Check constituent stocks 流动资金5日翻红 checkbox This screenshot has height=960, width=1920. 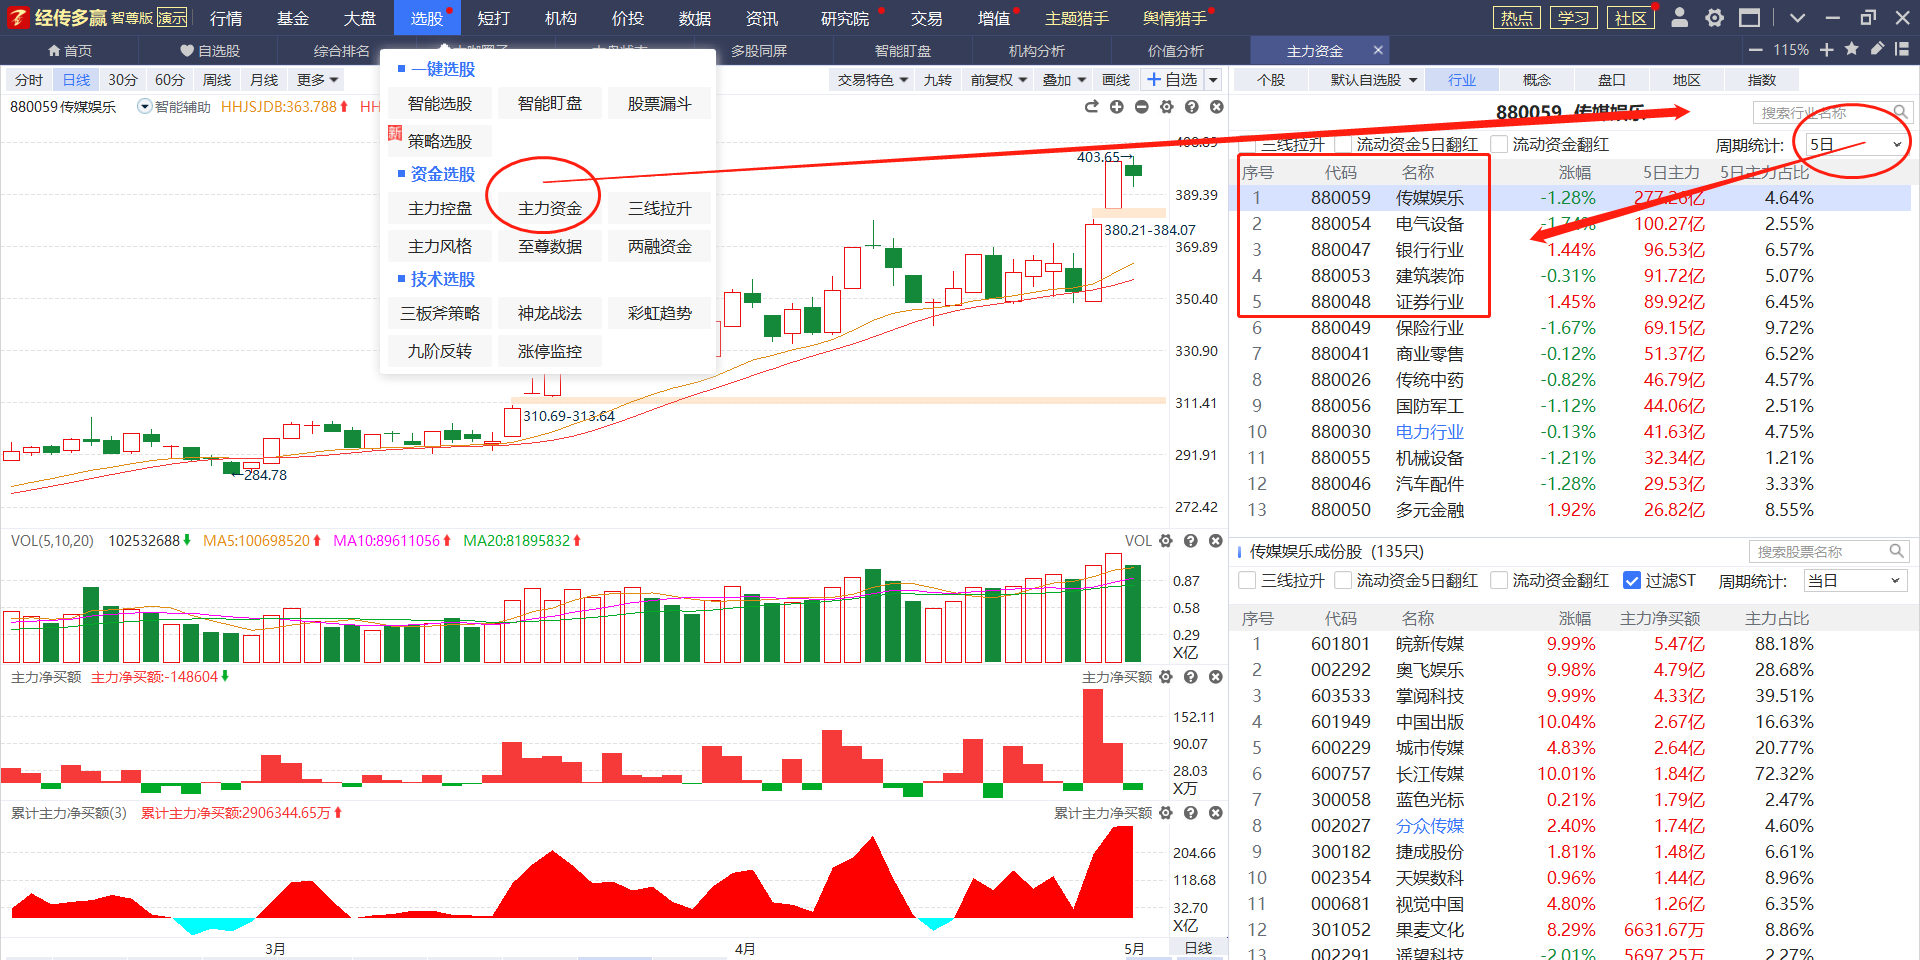point(1343,580)
